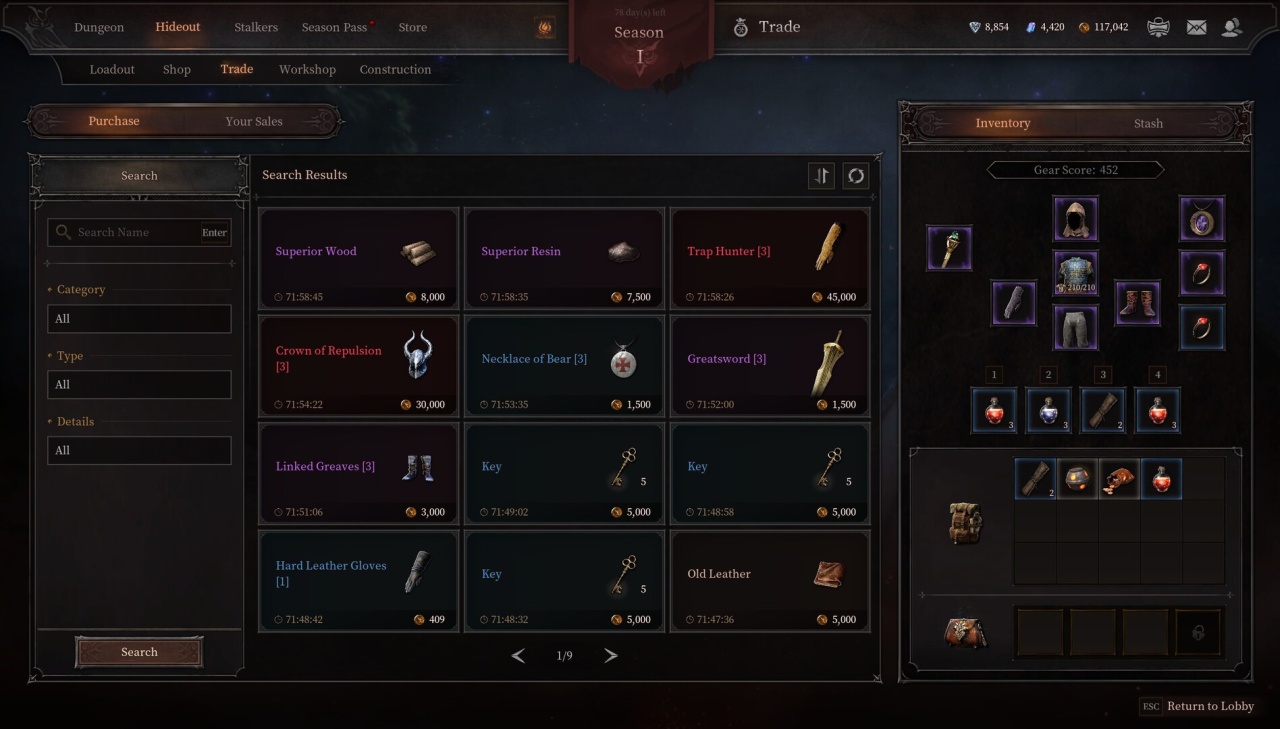Click the backpack bag icon
This screenshot has width=1280, height=729.
(x=966, y=522)
